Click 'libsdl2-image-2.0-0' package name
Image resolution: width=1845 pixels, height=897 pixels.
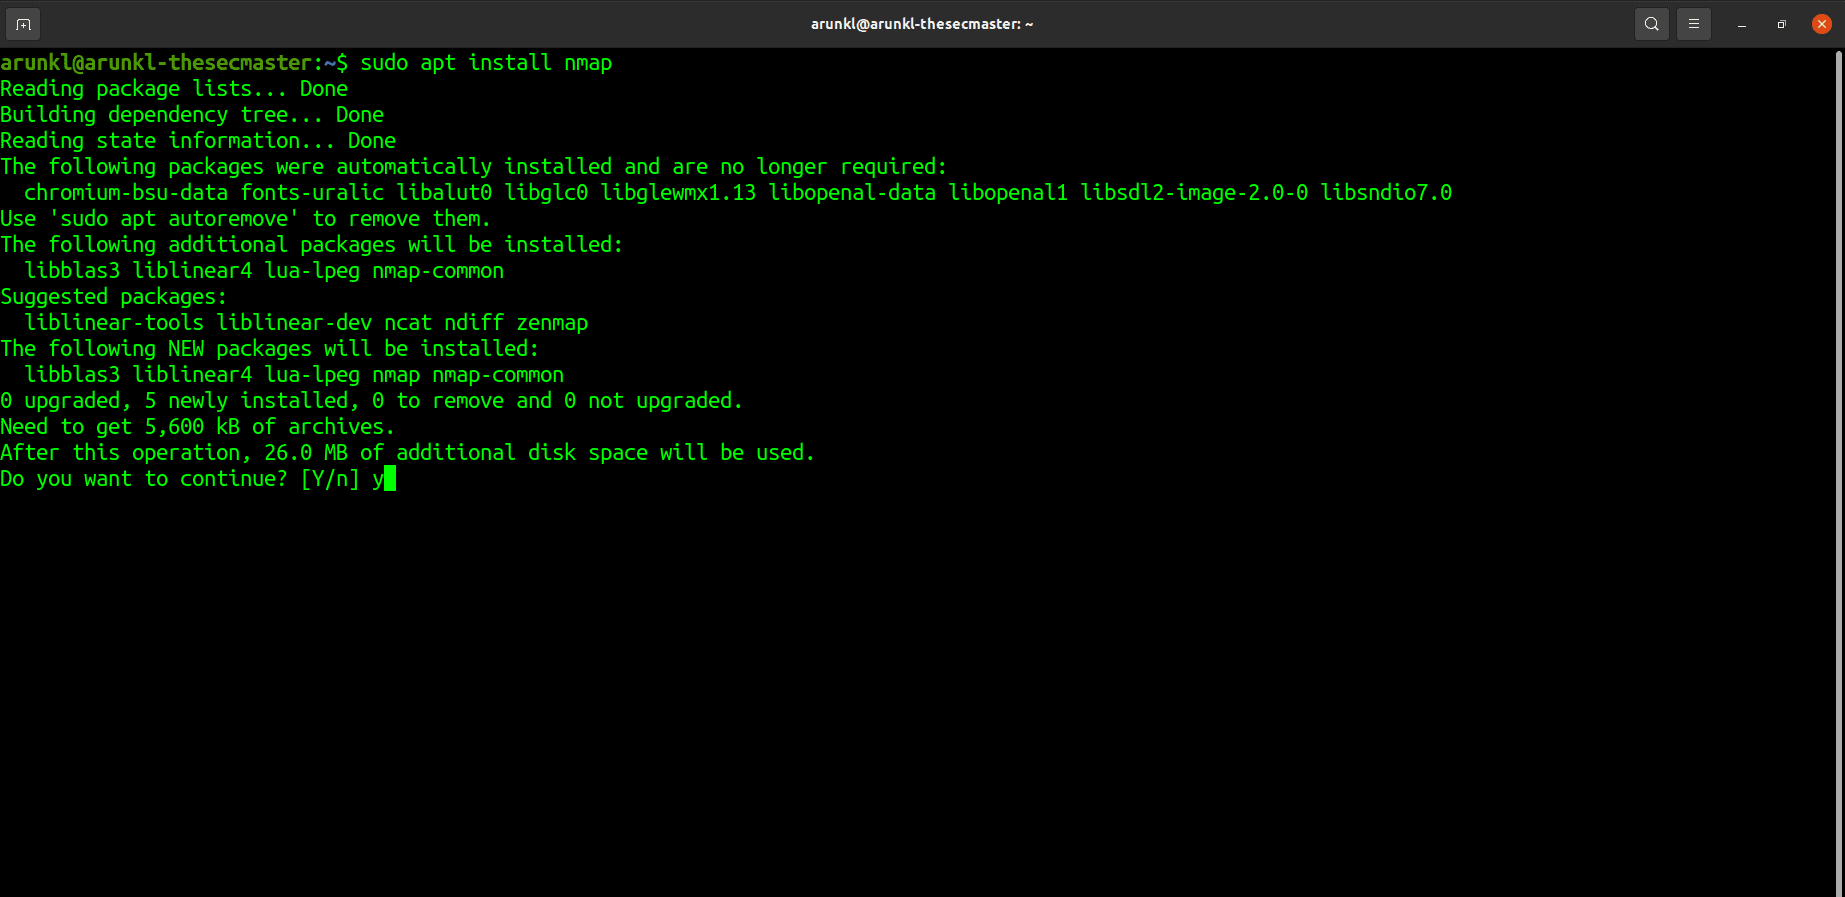(x=1194, y=193)
